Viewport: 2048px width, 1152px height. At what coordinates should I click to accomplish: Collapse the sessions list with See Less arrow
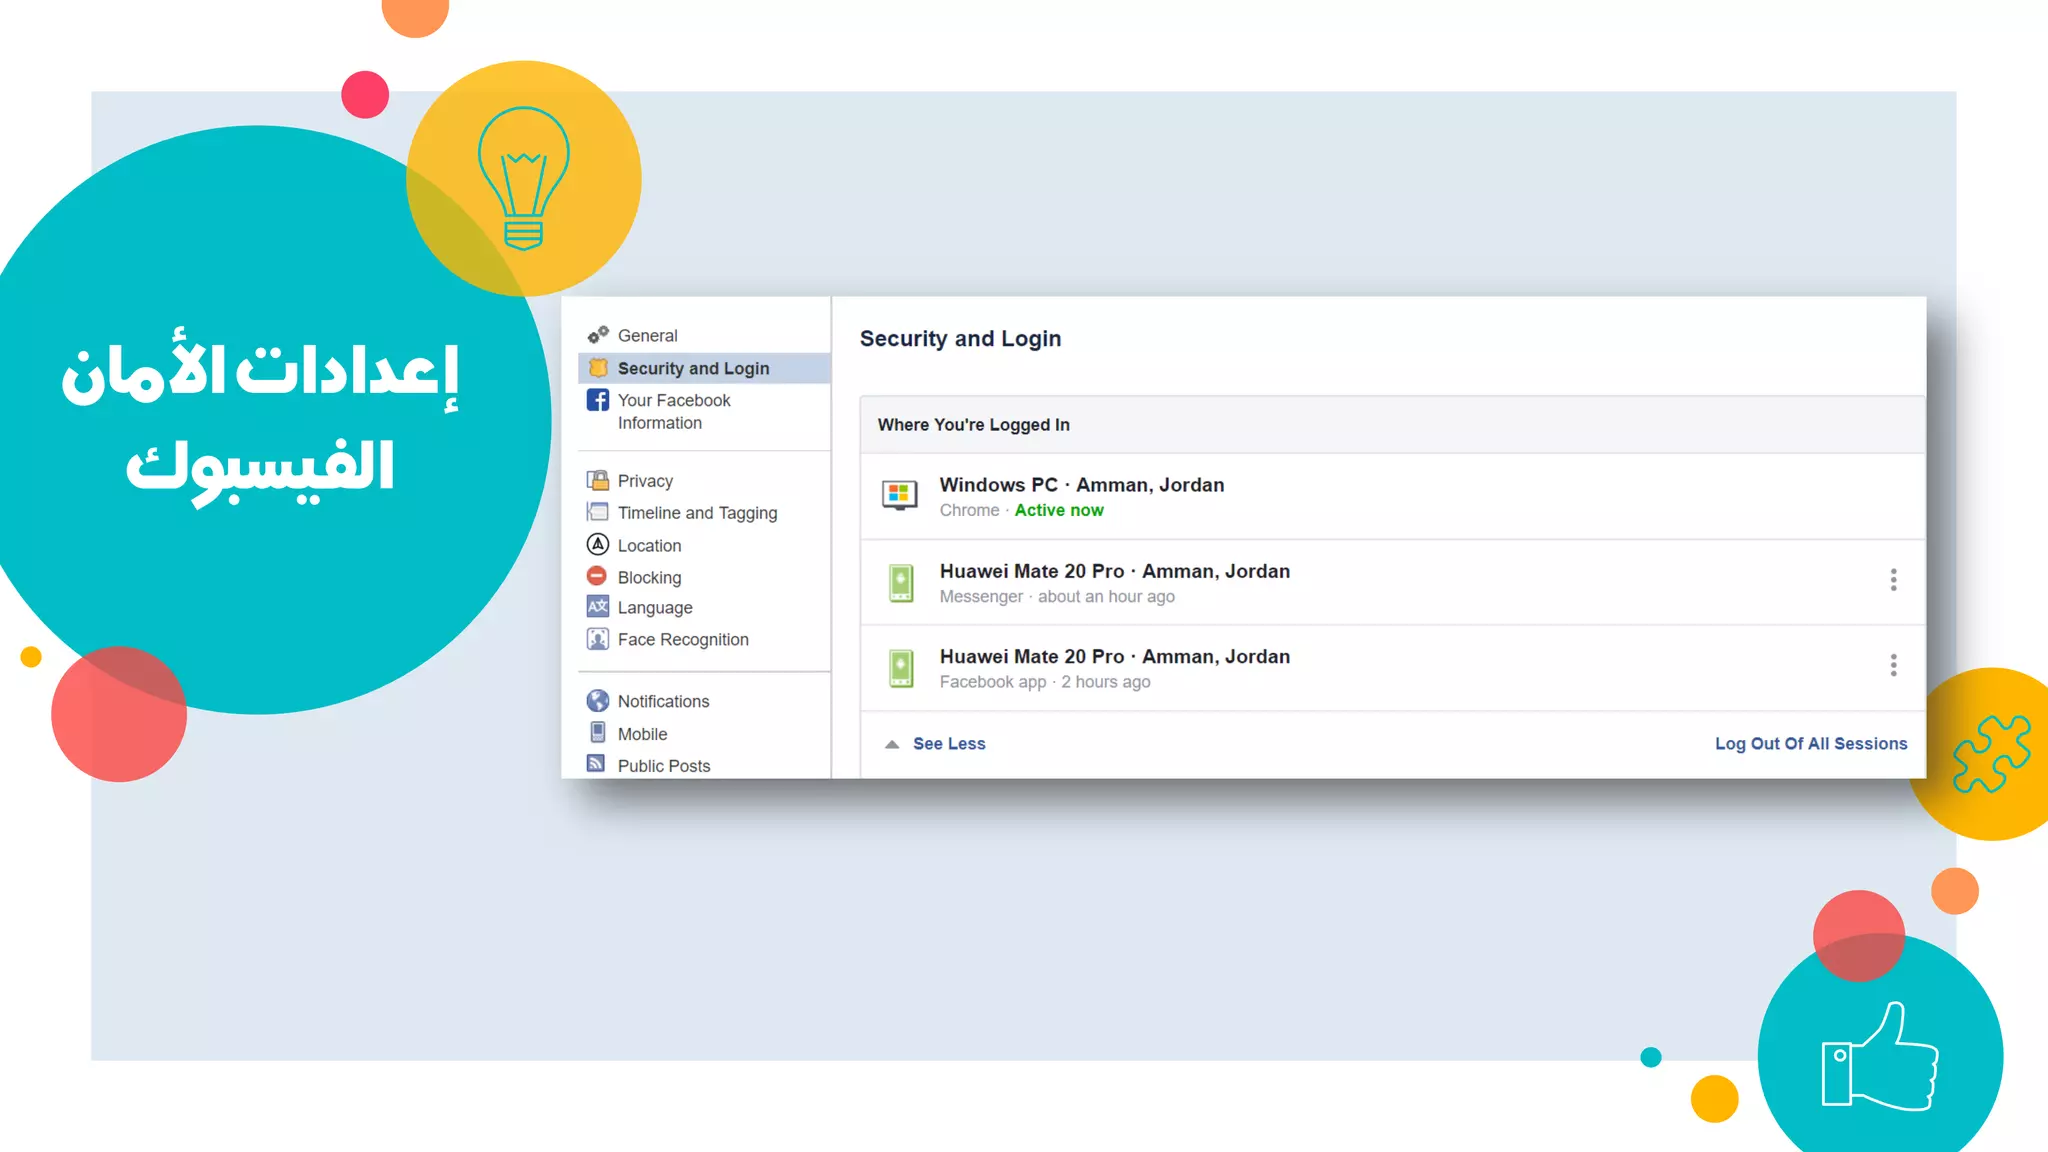pyautogui.click(x=892, y=744)
